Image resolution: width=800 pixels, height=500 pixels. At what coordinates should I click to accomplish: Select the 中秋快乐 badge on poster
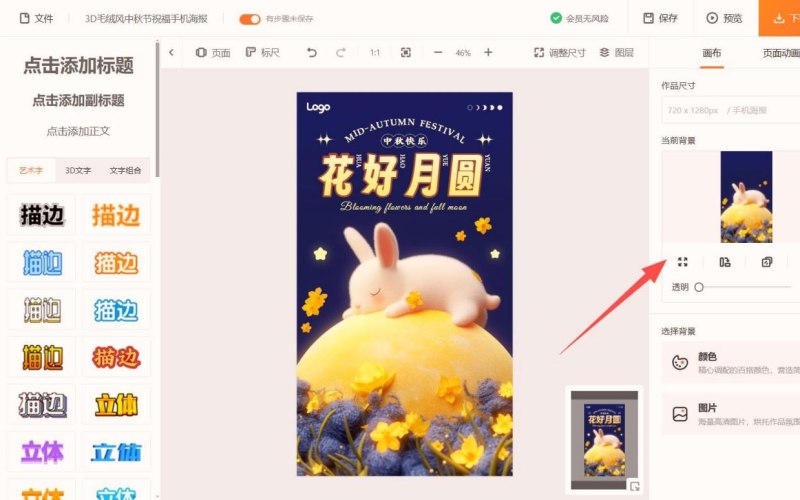click(x=405, y=140)
